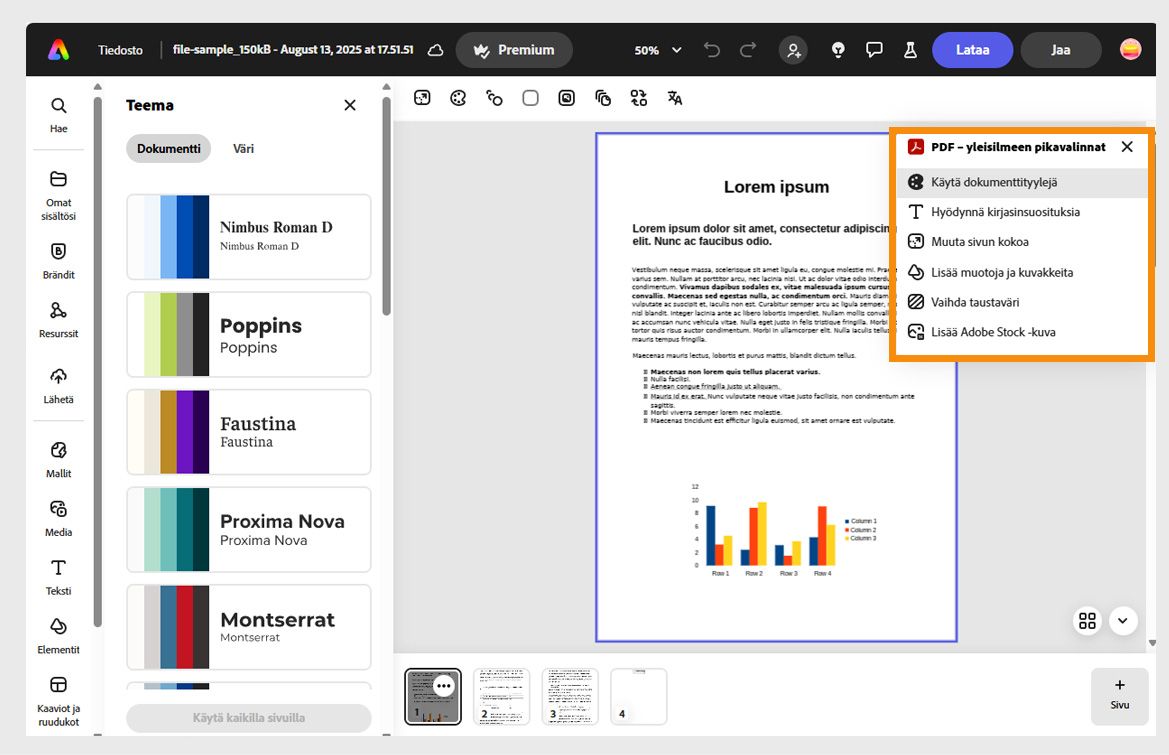
Task: Select the Nimbus Roman D theme
Action: click(249, 237)
